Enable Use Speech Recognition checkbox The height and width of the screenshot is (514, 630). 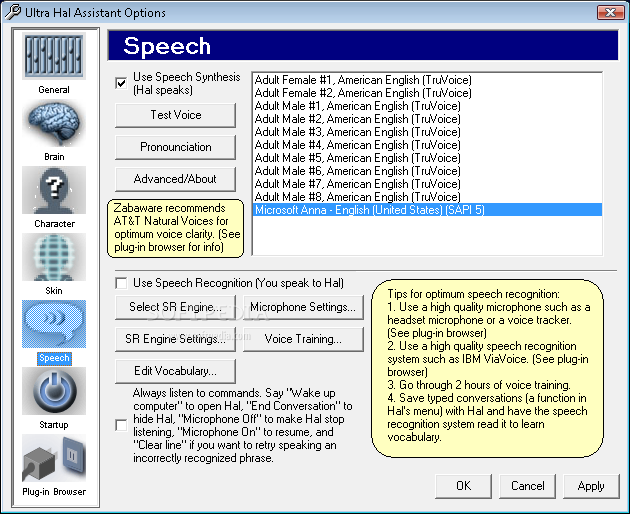[x=121, y=283]
